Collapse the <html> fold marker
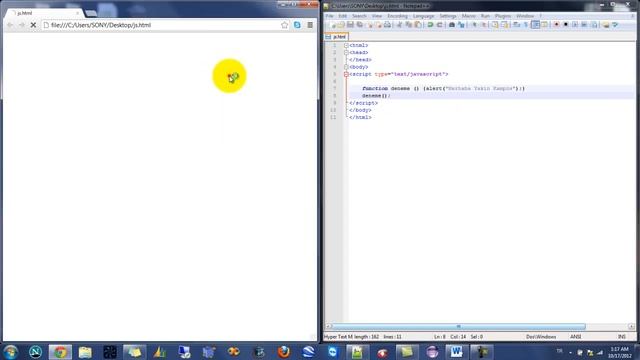 (346, 45)
